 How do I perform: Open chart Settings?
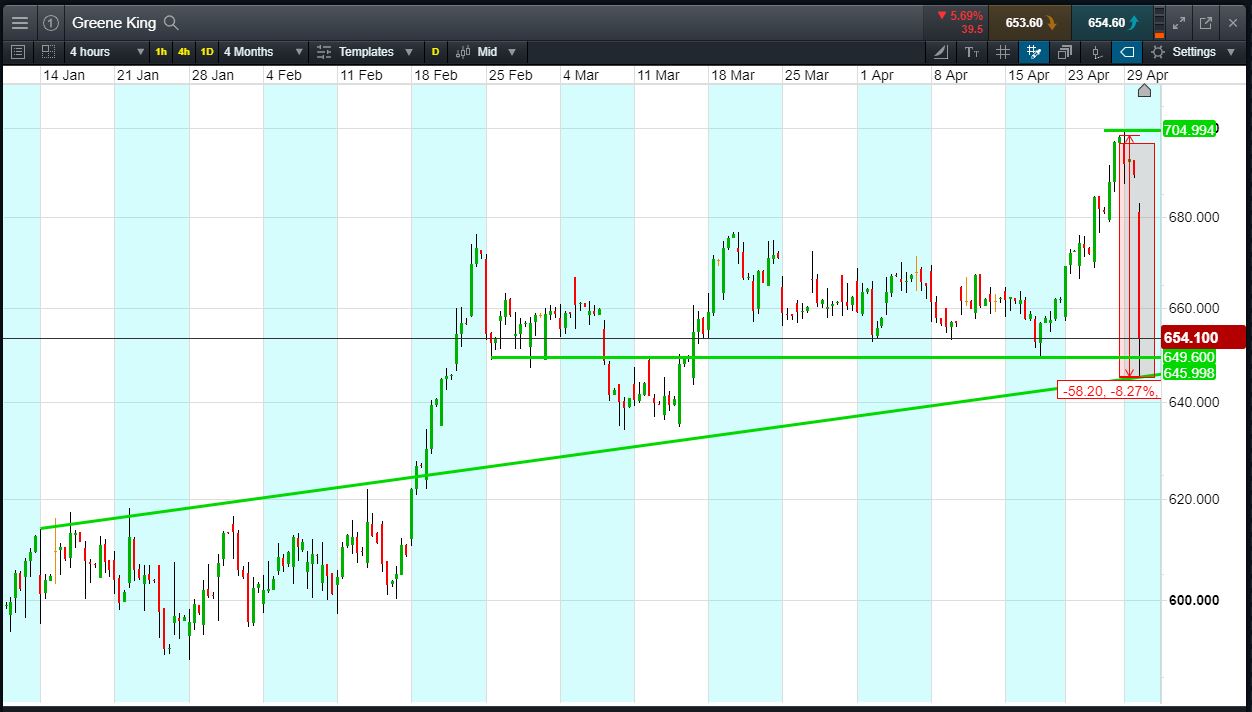[1193, 52]
